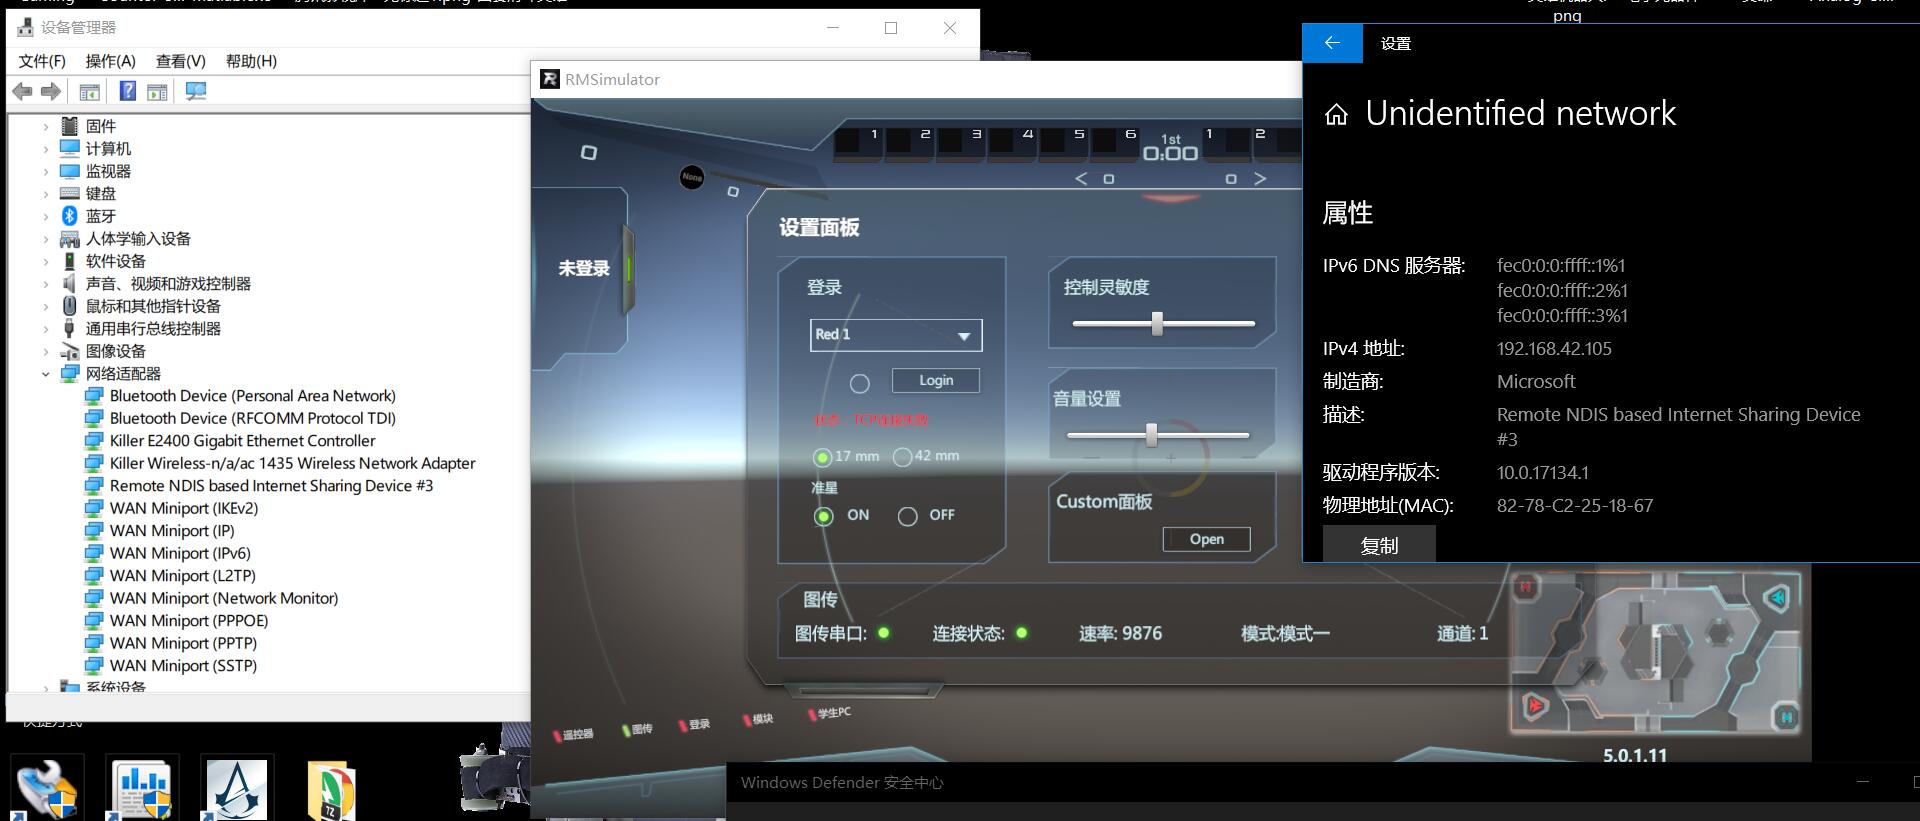
Task: Select the 17 mm radio option
Action: click(x=822, y=457)
